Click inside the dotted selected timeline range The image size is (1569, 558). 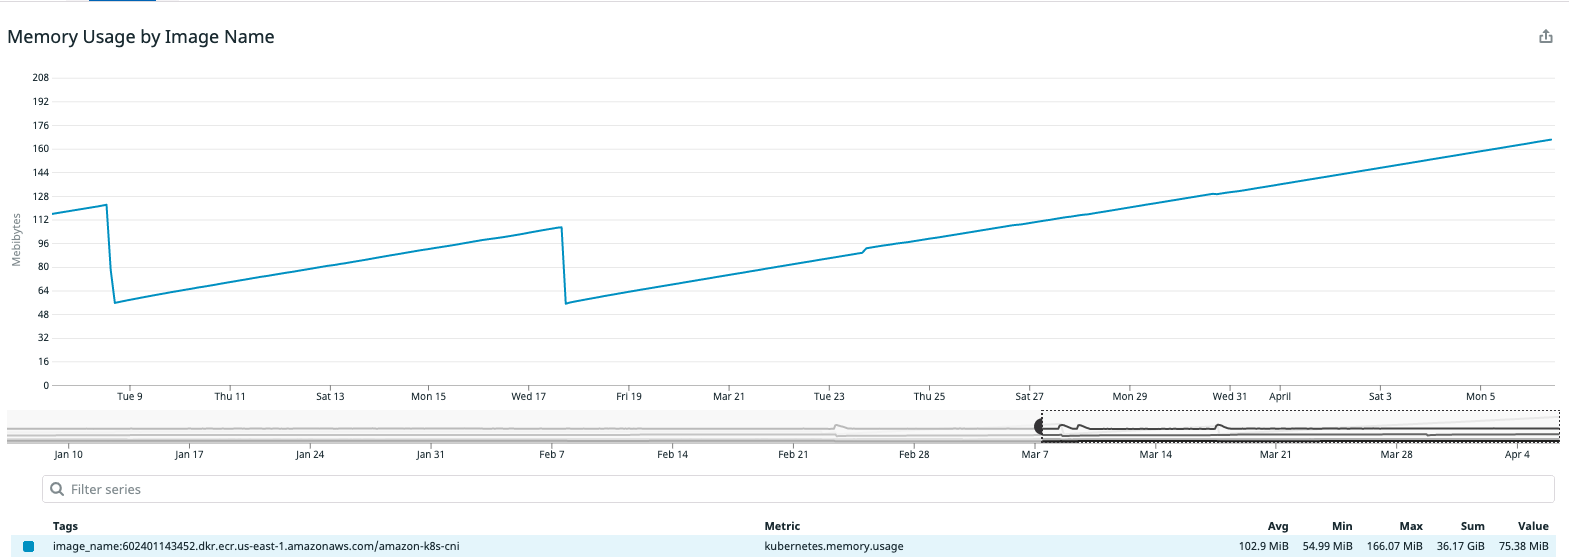(x=1300, y=426)
